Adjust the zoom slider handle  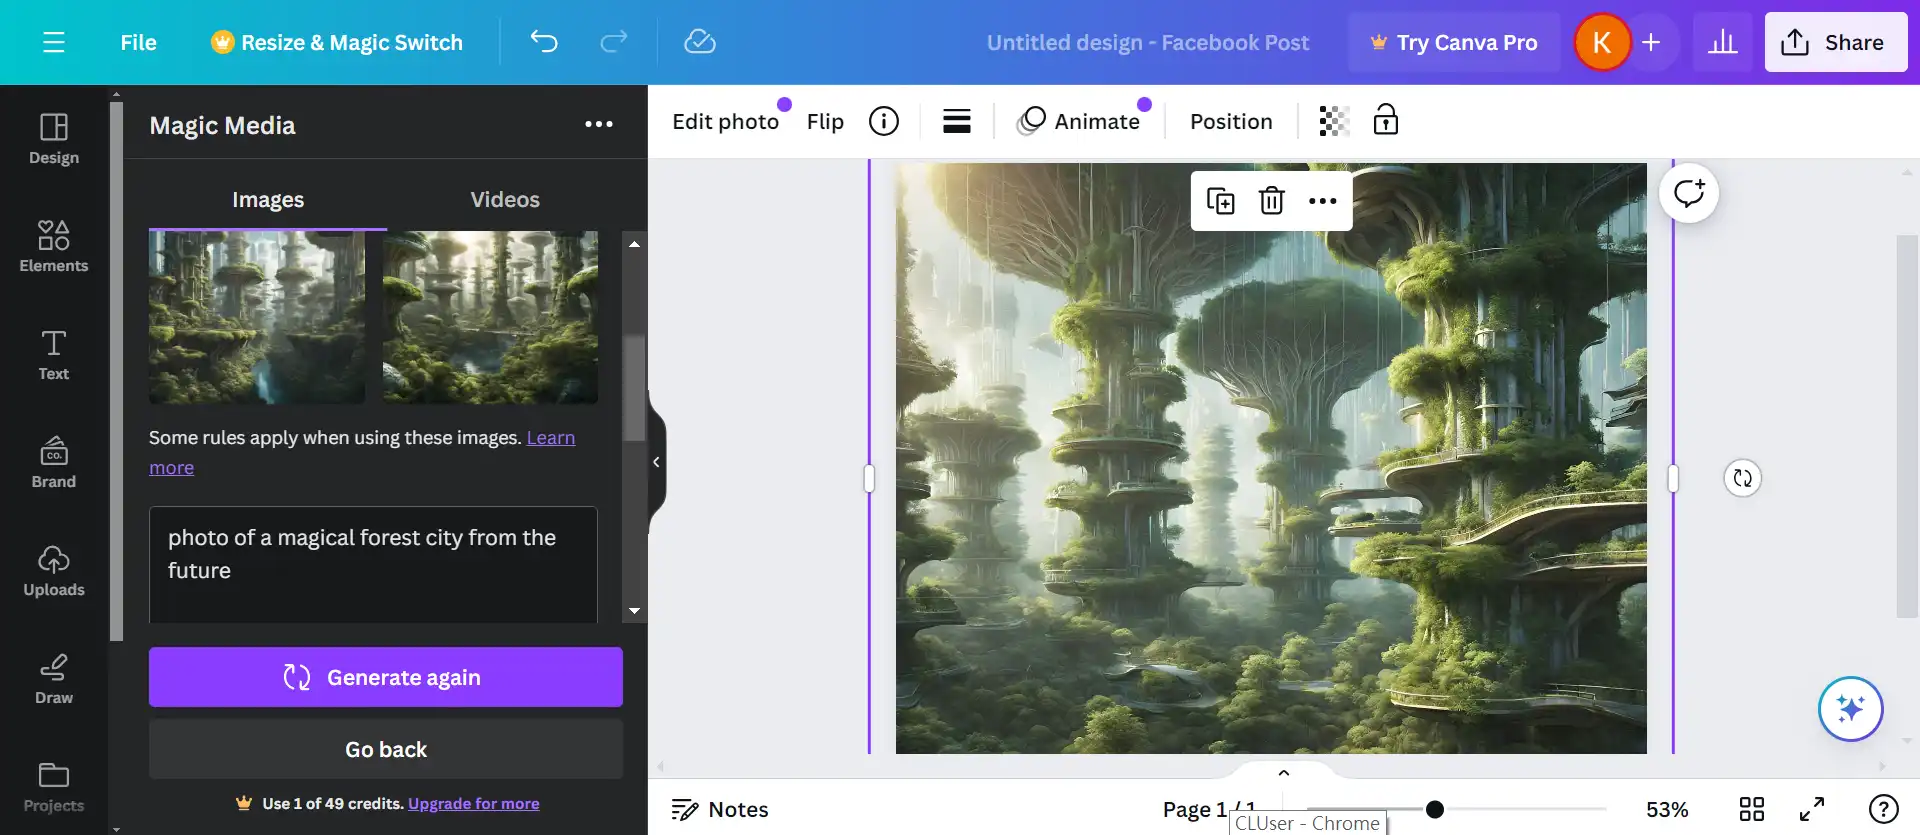tap(1434, 809)
